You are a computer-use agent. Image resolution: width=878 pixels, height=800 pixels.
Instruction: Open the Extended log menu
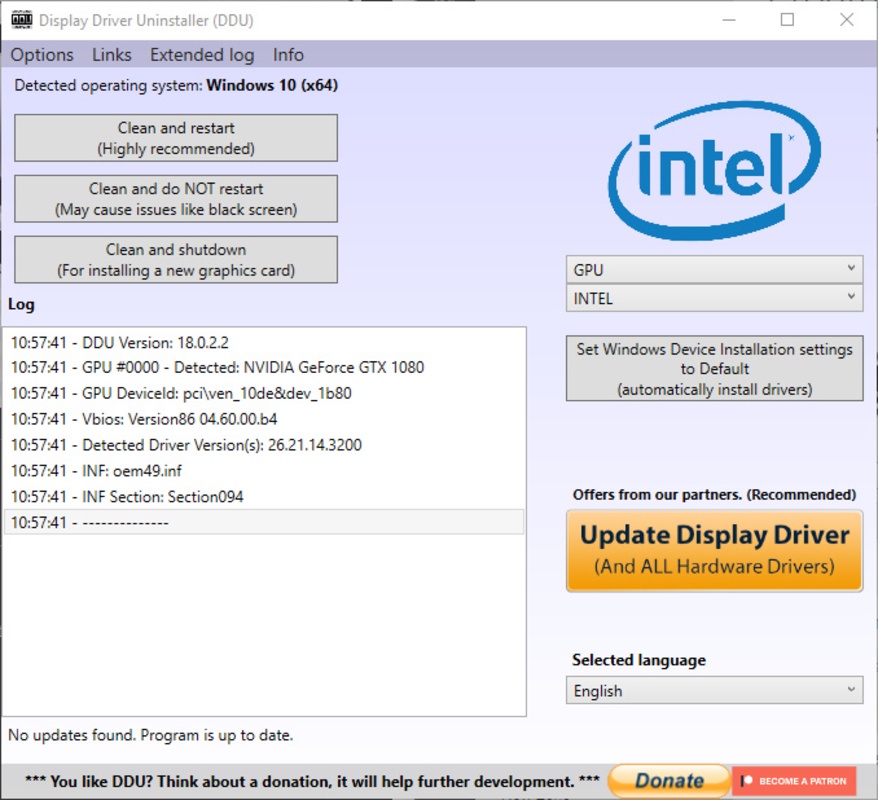pos(202,55)
